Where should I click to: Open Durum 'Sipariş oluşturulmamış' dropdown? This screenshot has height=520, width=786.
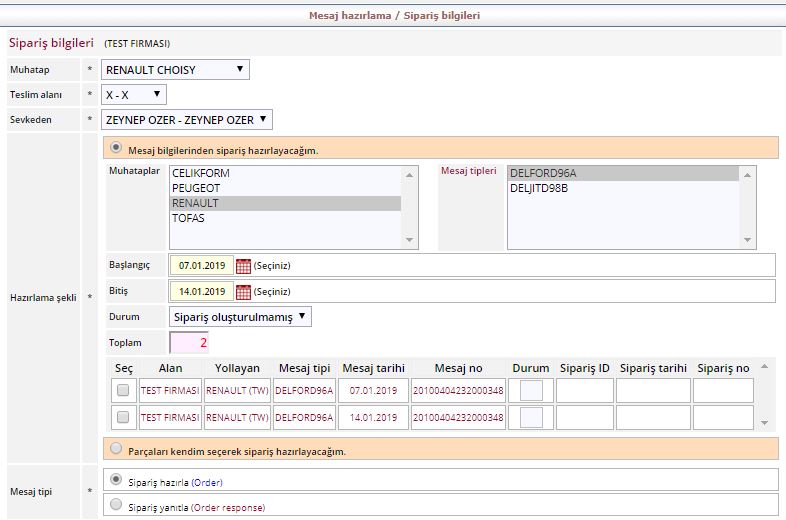[x=240, y=317]
